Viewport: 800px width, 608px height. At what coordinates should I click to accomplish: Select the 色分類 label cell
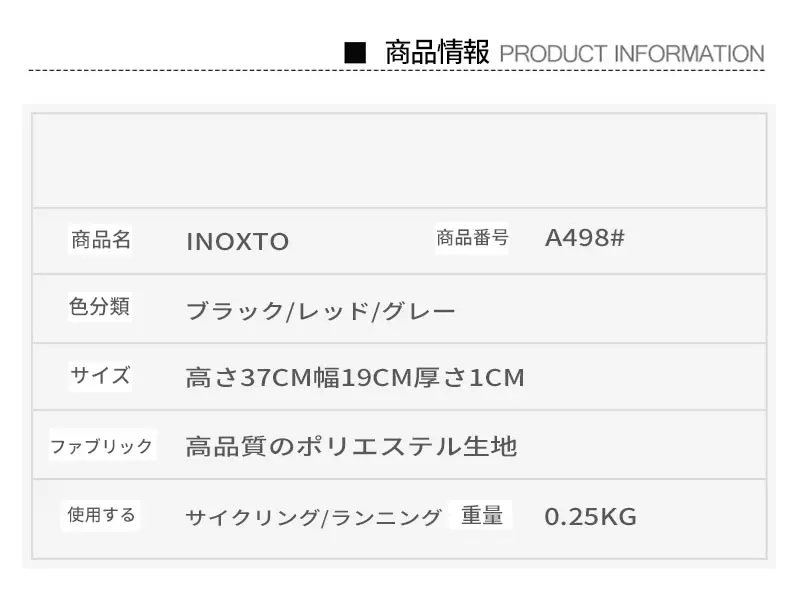100,307
